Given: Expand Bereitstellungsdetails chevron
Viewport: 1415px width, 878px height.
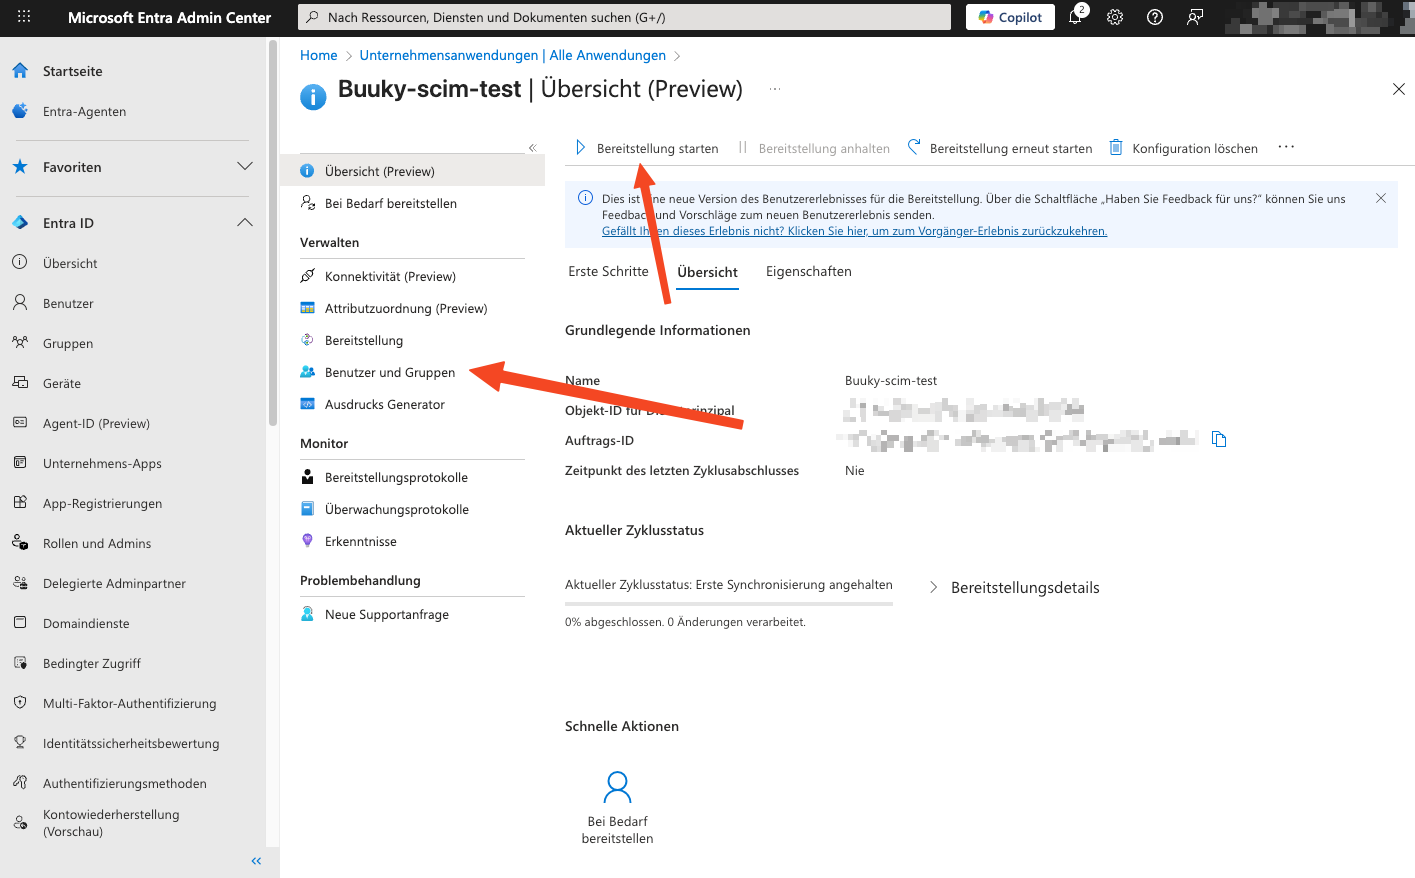Looking at the screenshot, I should (933, 588).
